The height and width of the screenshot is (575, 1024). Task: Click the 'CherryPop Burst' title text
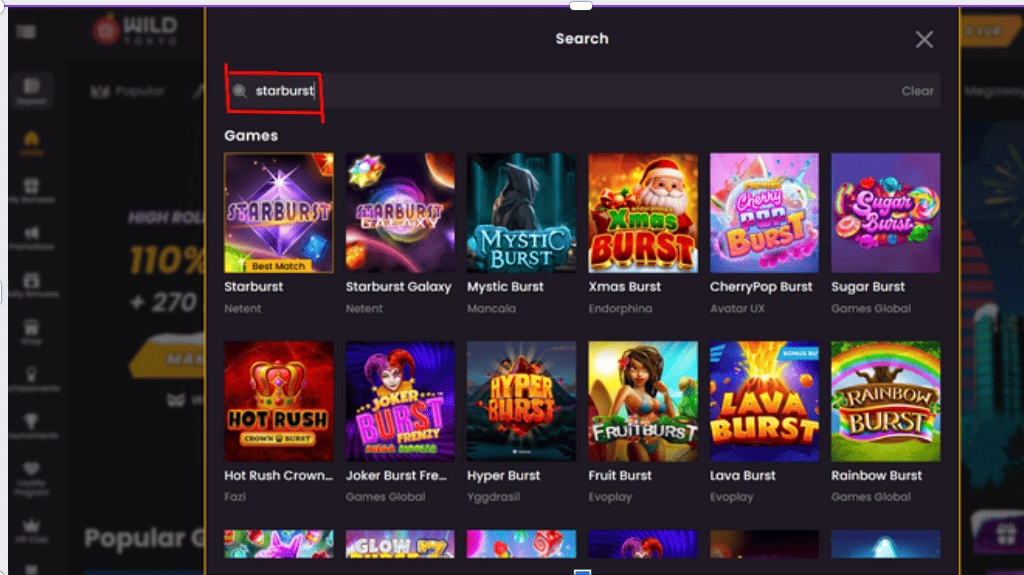point(761,287)
